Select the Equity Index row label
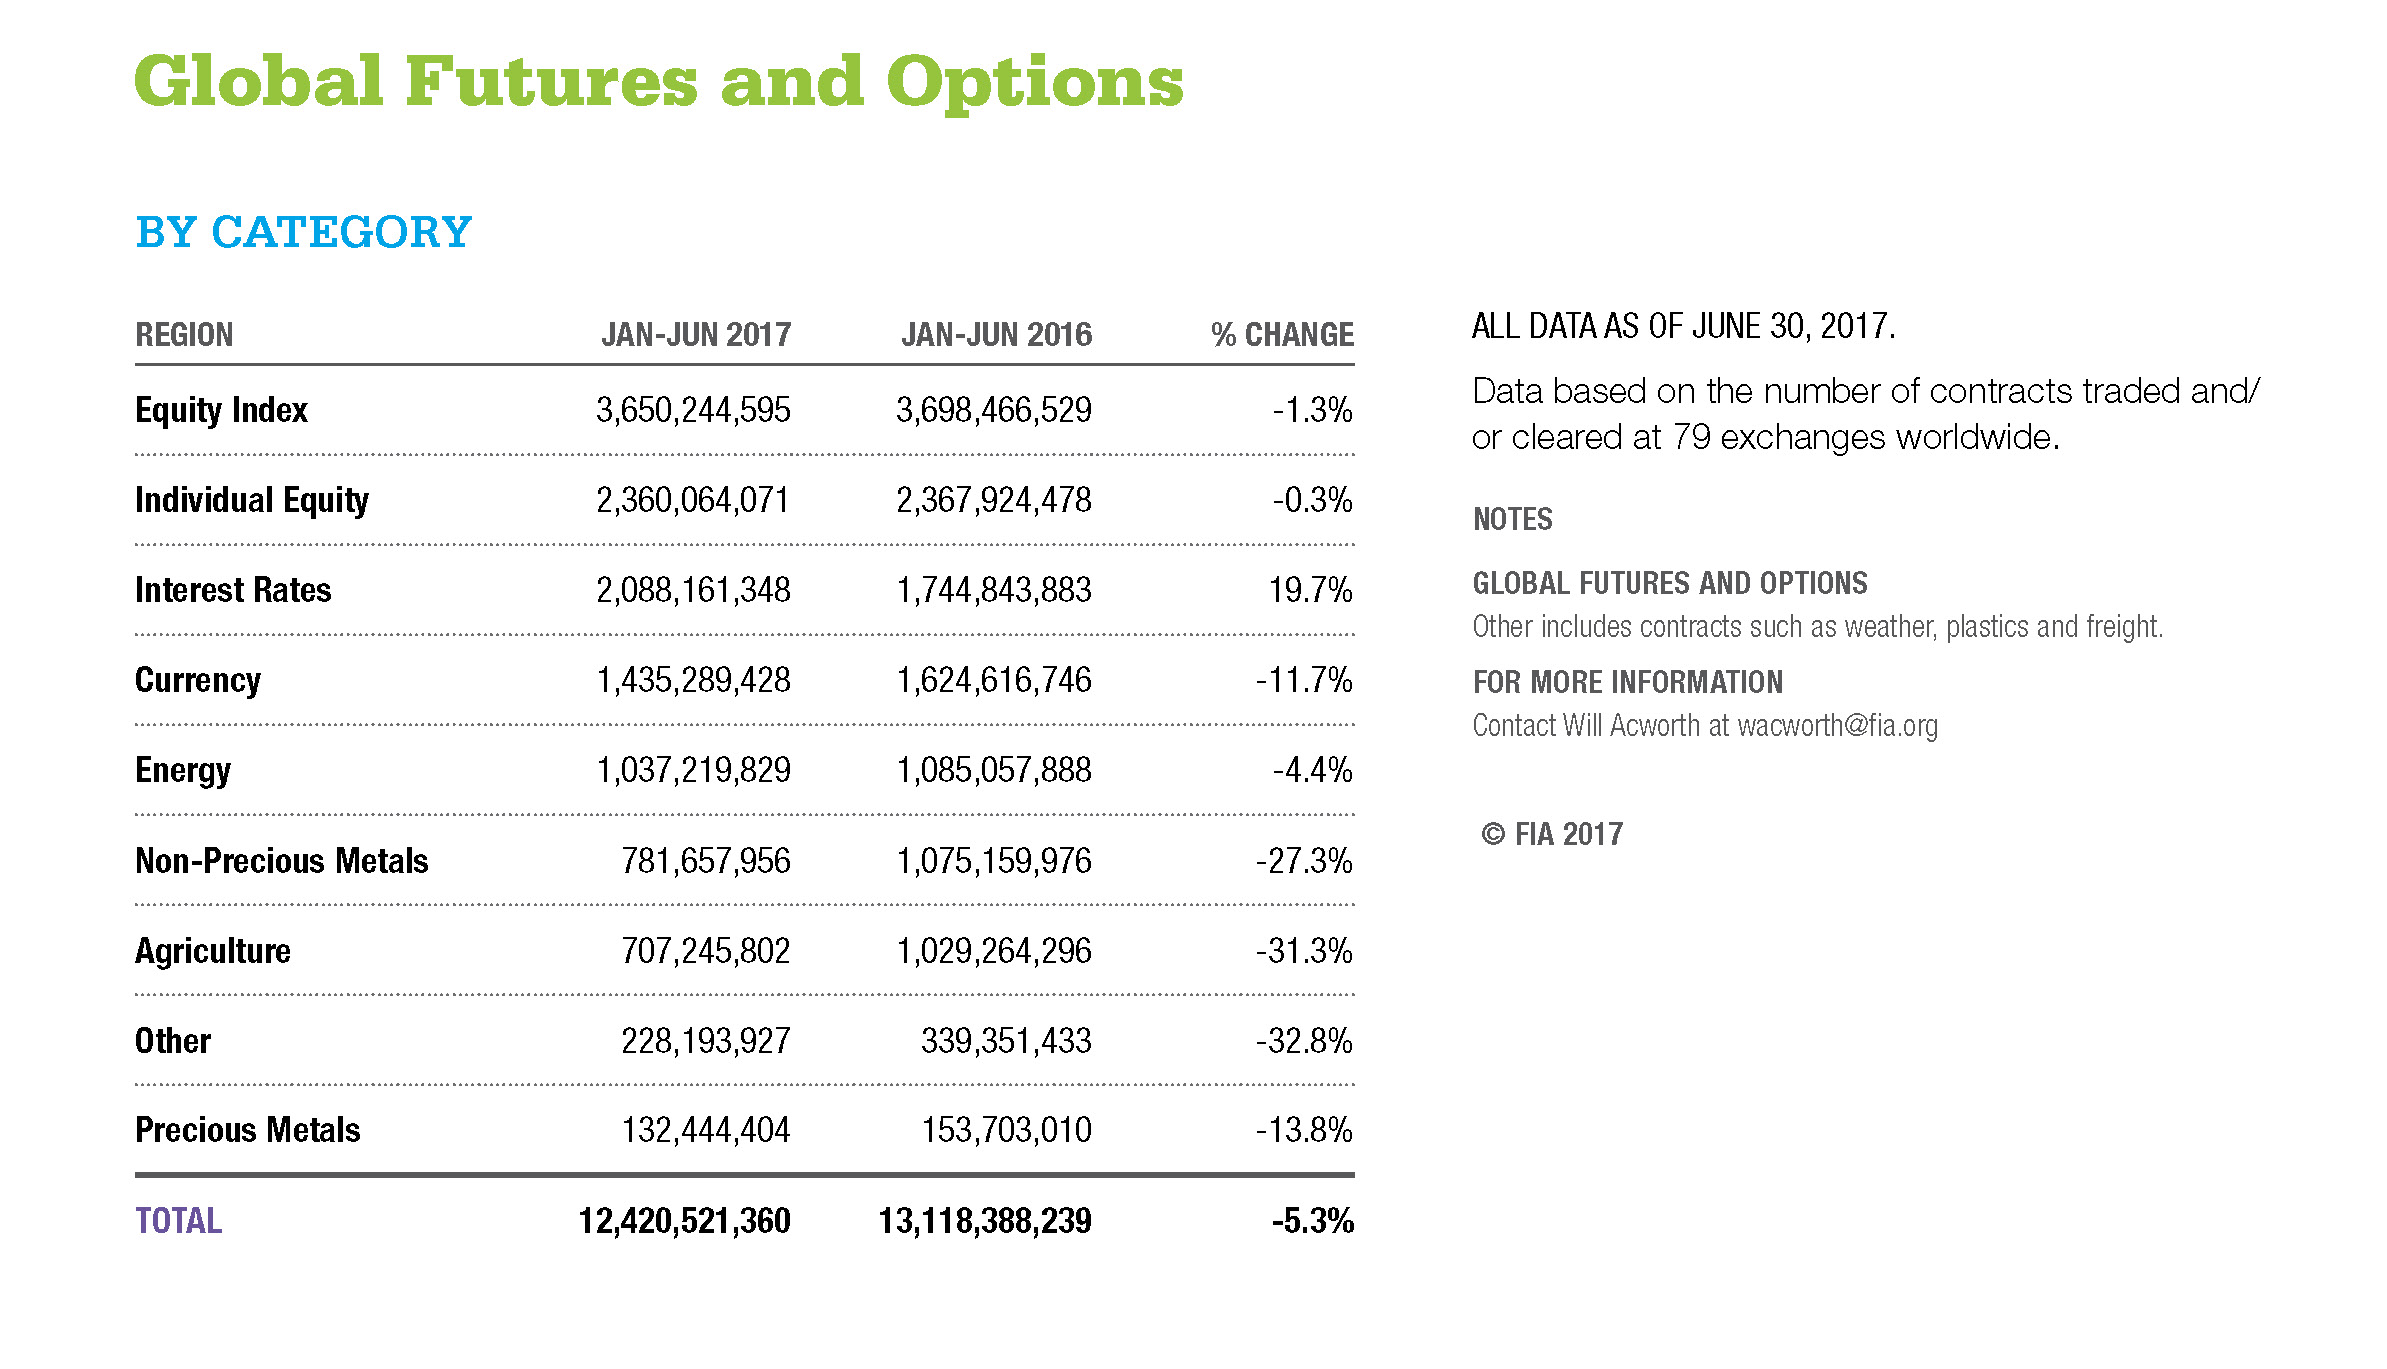 pyautogui.click(x=221, y=410)
